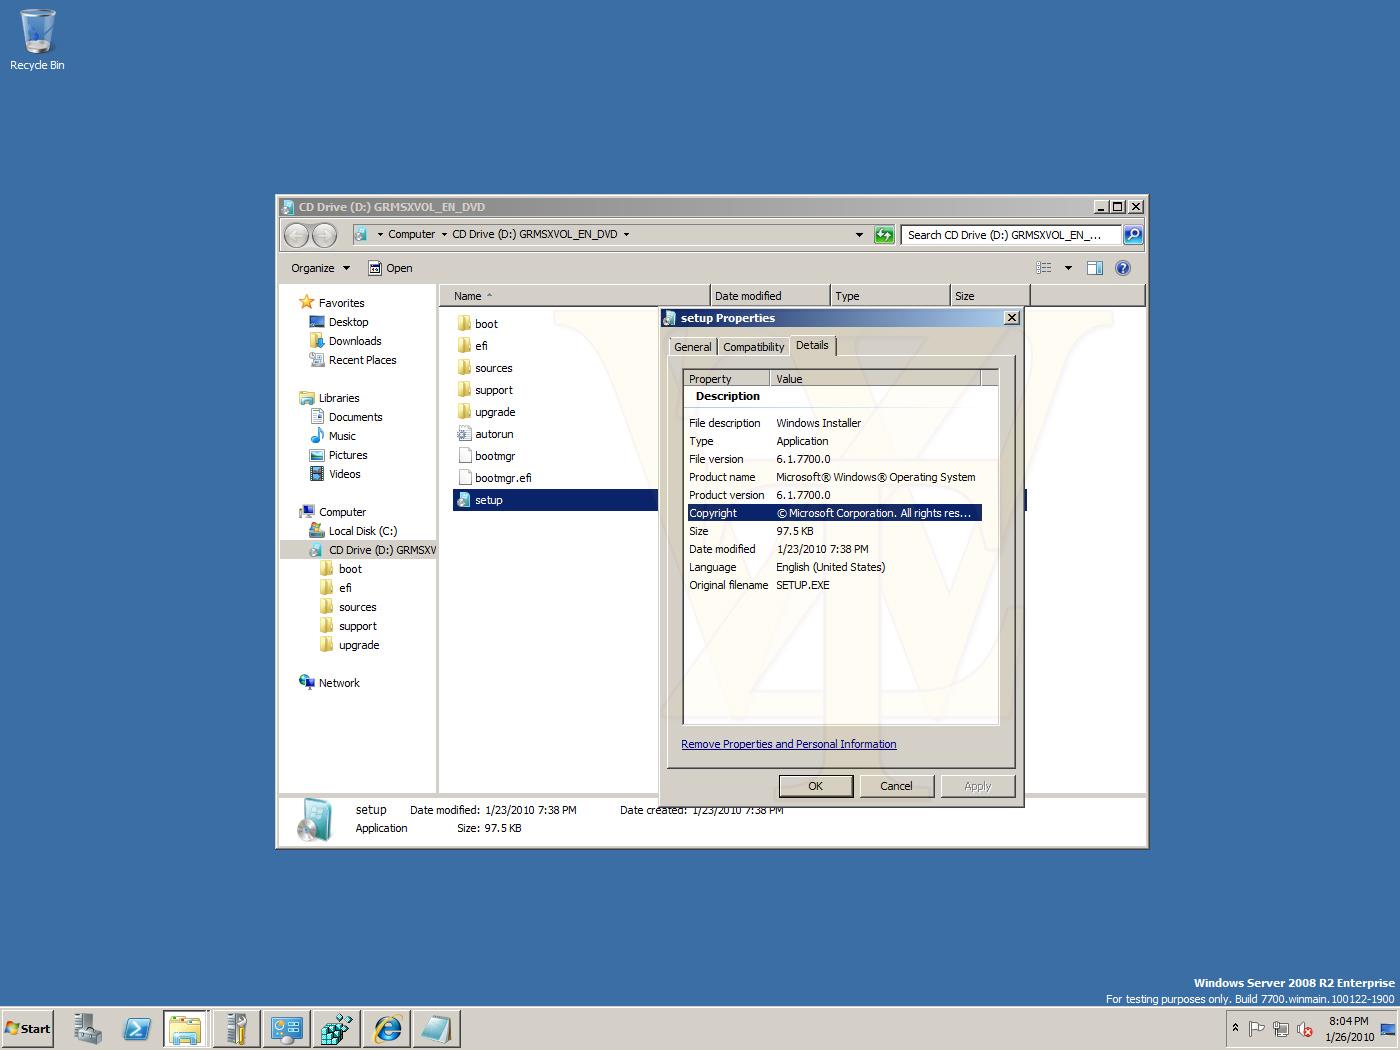Change your view icon in Explorer toolbar
This screenshot has height=1050, width=1400.
point(1044,268)
